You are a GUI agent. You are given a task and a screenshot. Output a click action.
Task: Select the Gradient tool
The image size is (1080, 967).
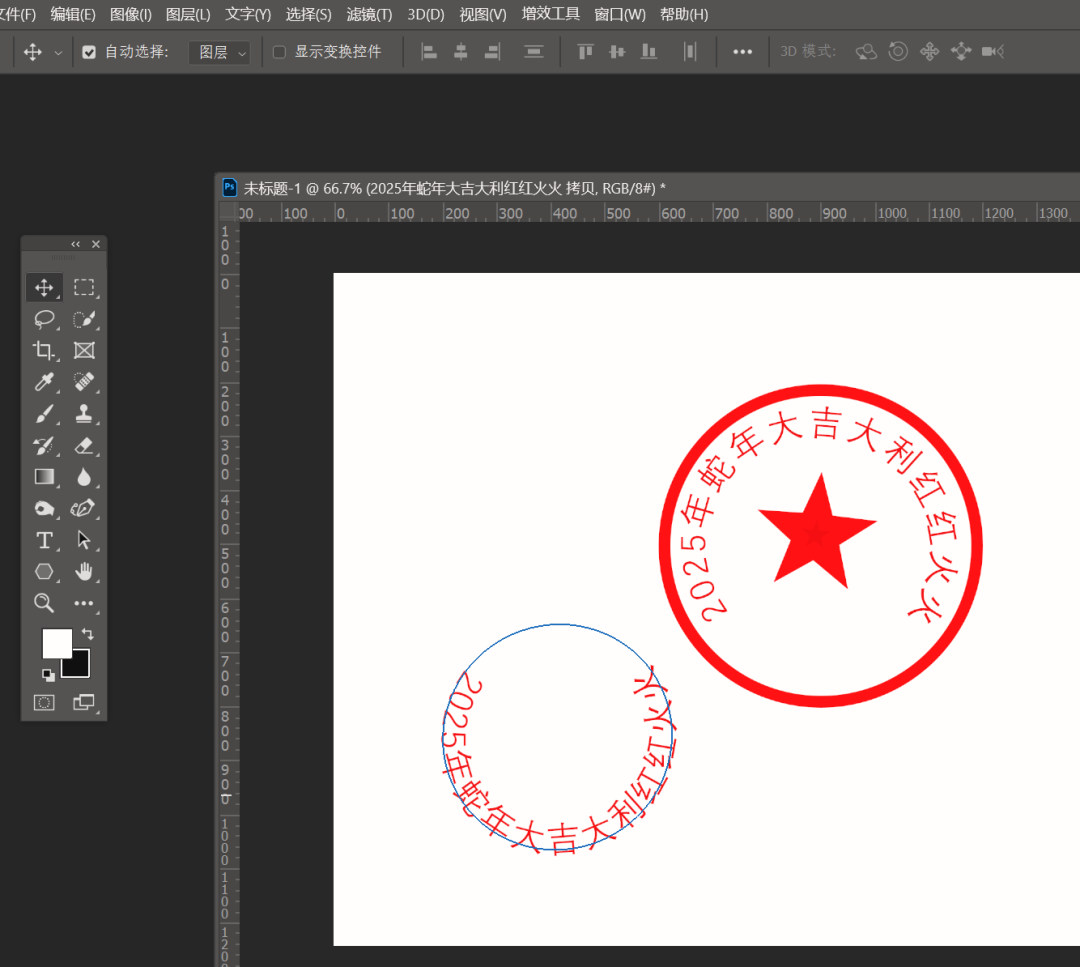(x=44, y=477)
